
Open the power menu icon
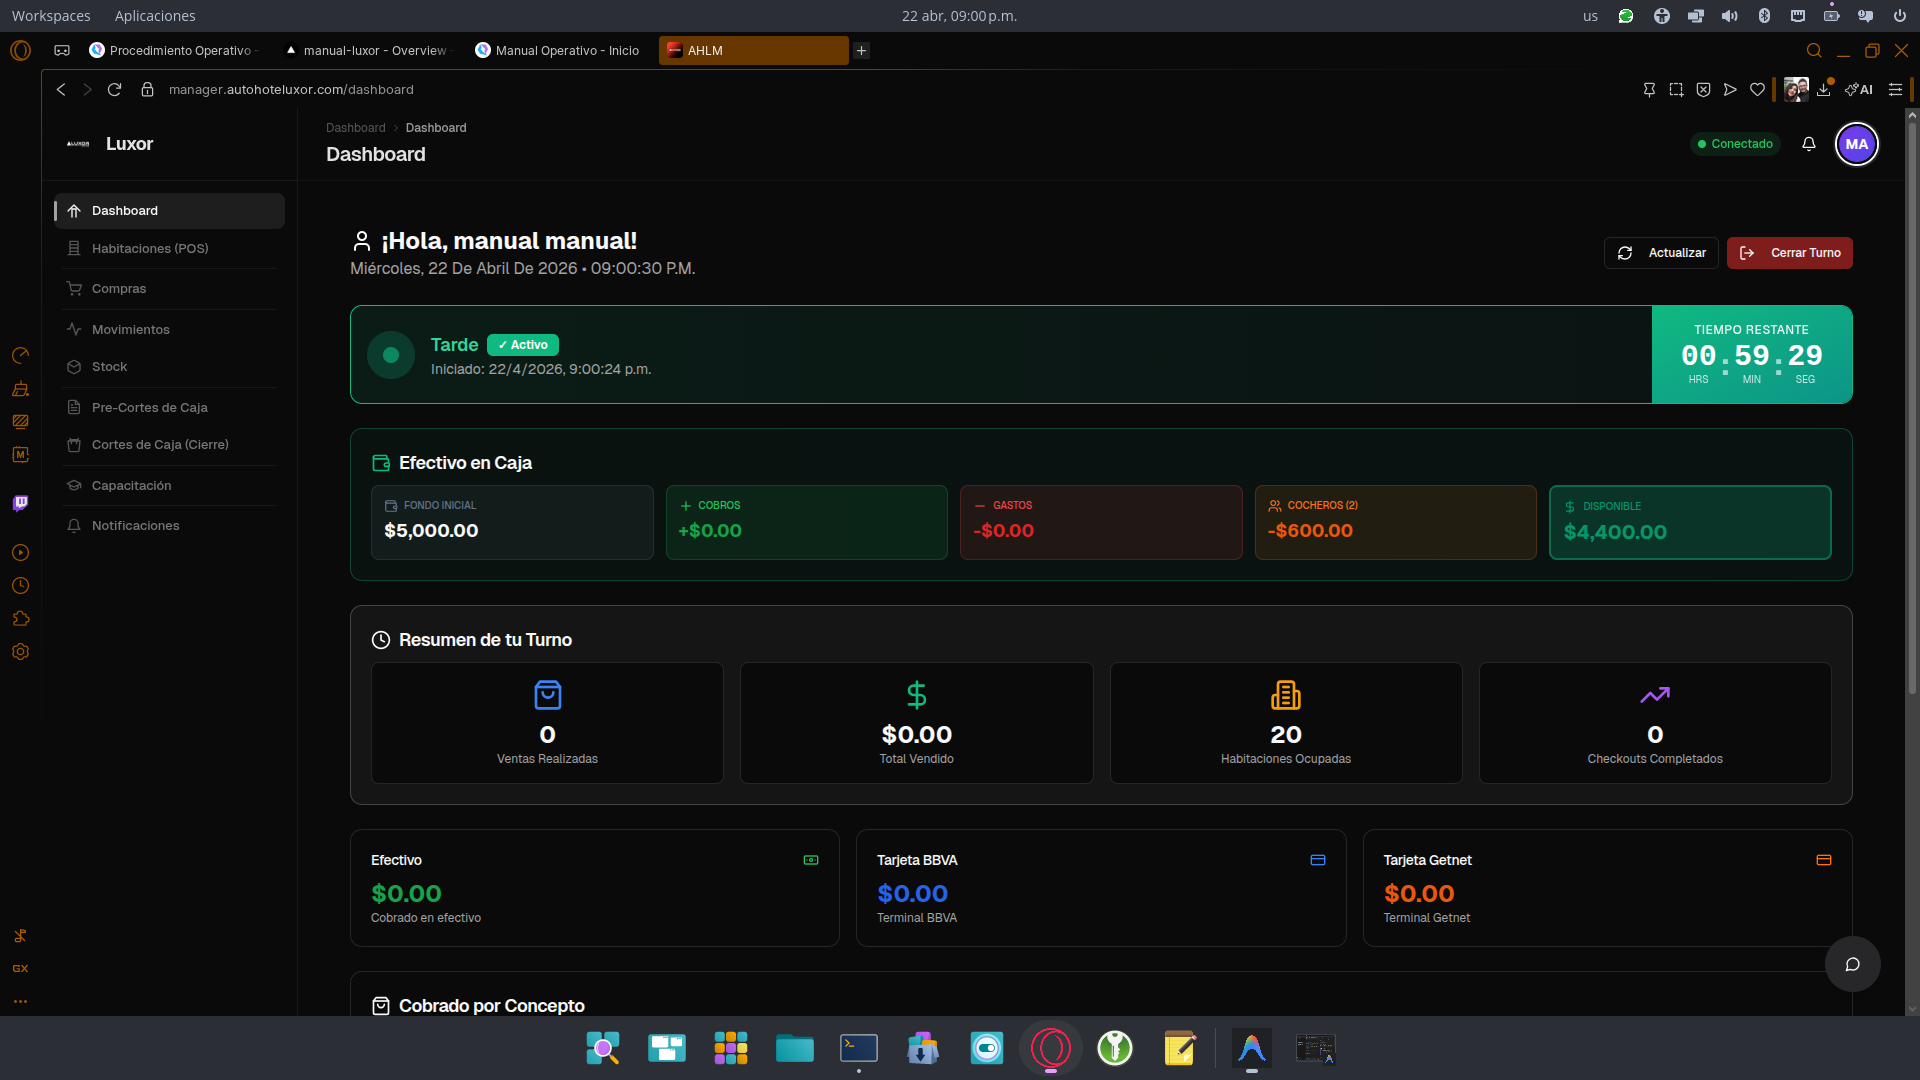point(1899,16)
